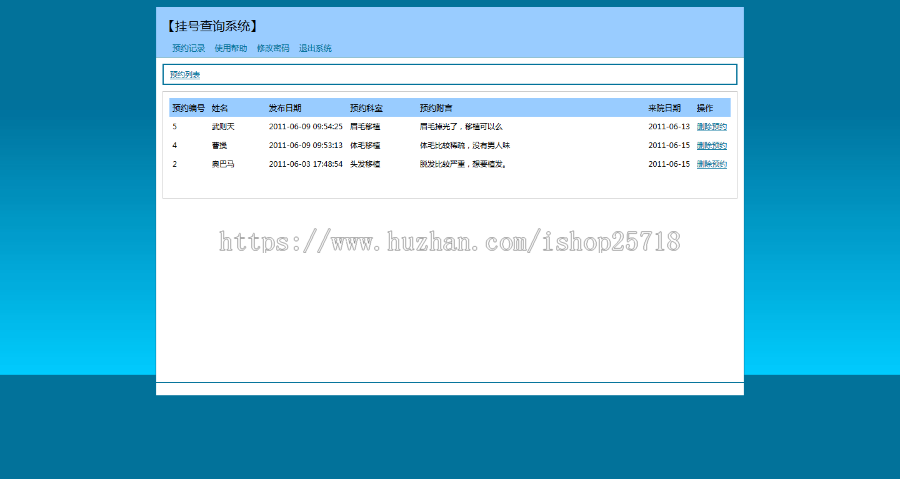
Task: Click the remark starting with 体毛比较稀疏
Action: point(465,146)
